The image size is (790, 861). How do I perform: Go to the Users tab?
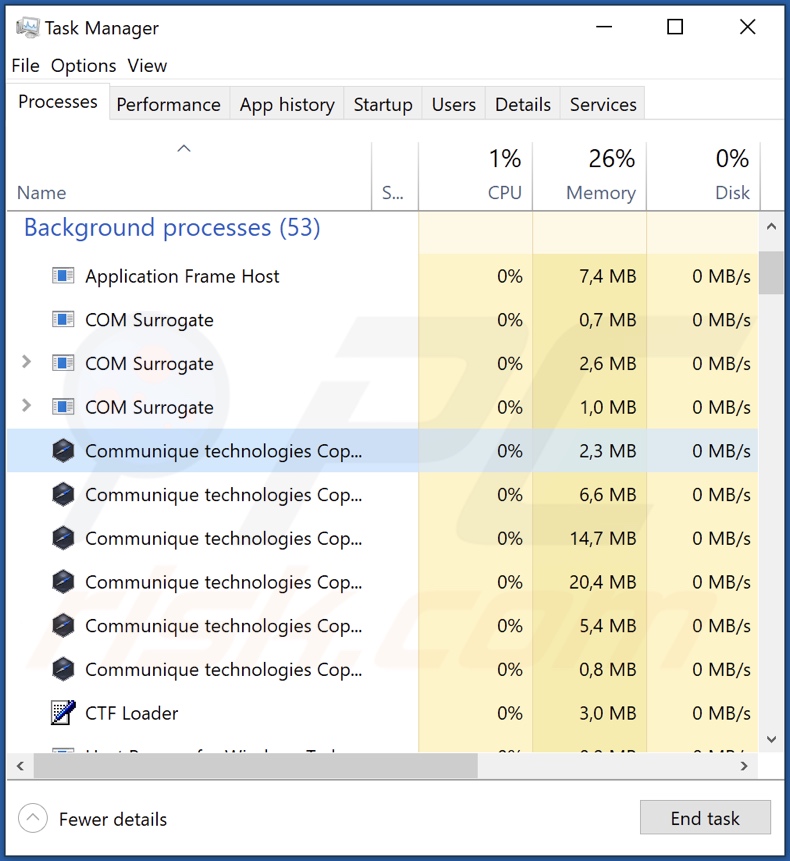pos(453,104)
